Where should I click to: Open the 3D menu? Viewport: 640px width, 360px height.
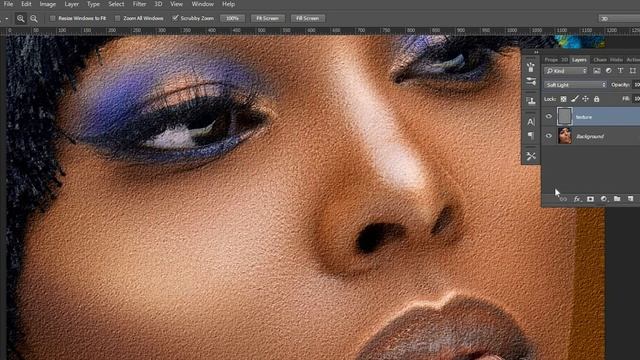(158, 4)
